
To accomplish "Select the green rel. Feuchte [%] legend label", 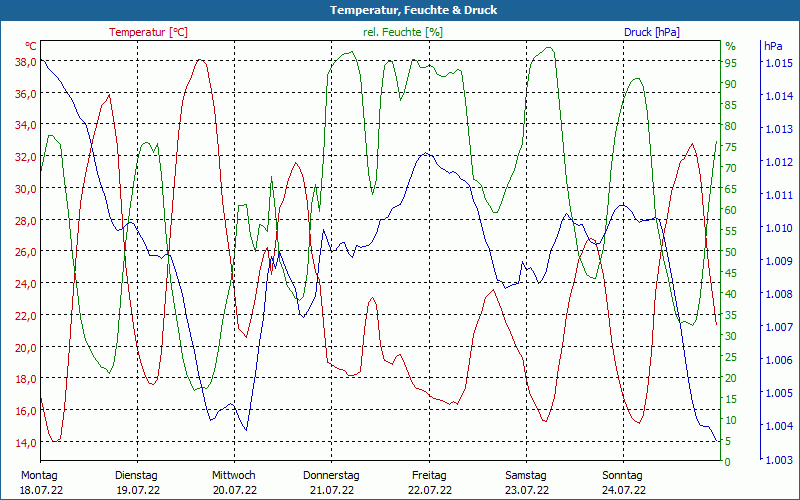I will (402, 32).
